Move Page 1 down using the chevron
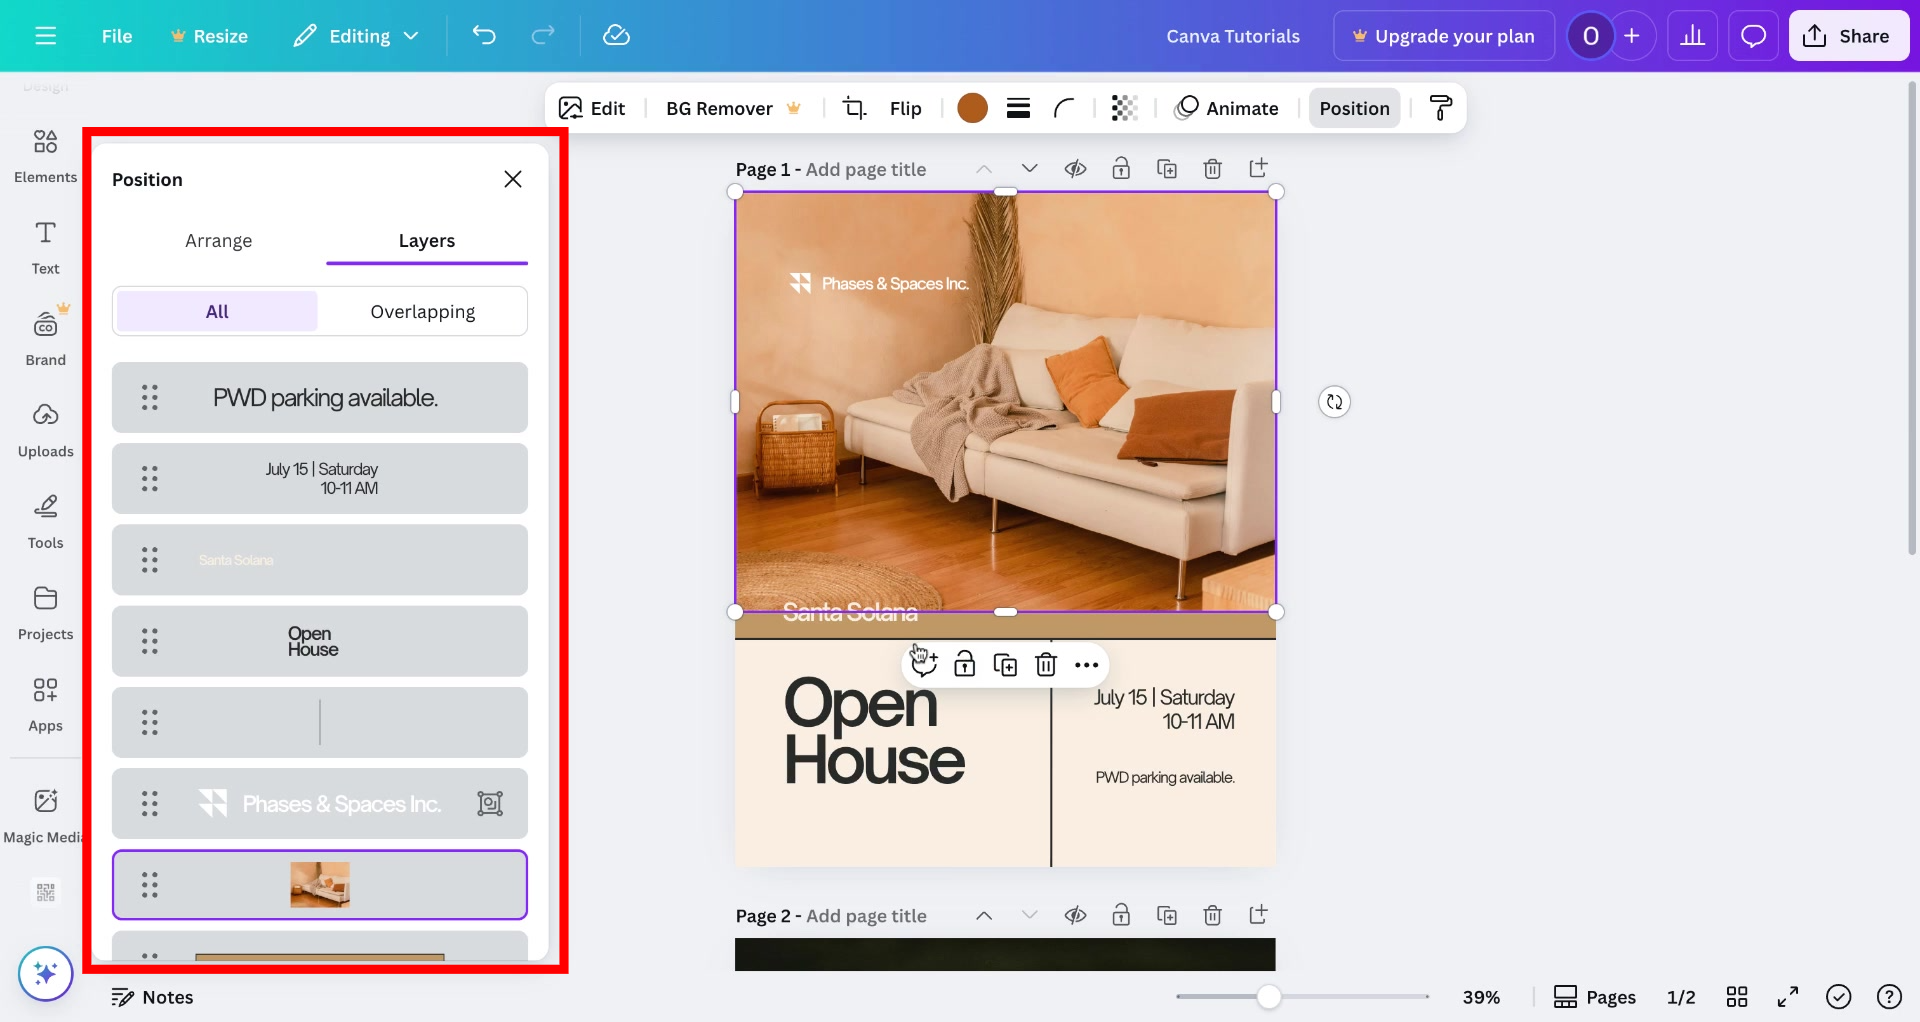This screenshot has width=1920, height=1022. click(x=1030, y=168)
